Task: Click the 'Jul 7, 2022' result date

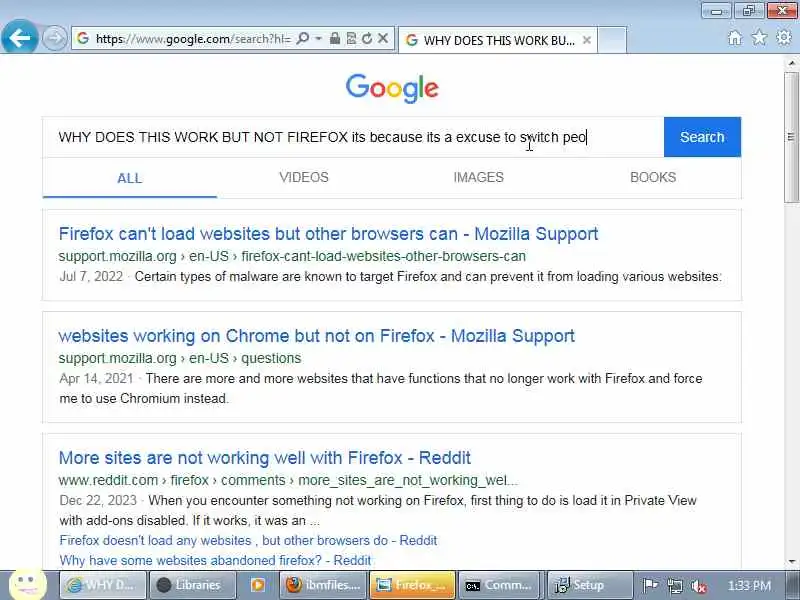Action: click(x=91, y=277)
